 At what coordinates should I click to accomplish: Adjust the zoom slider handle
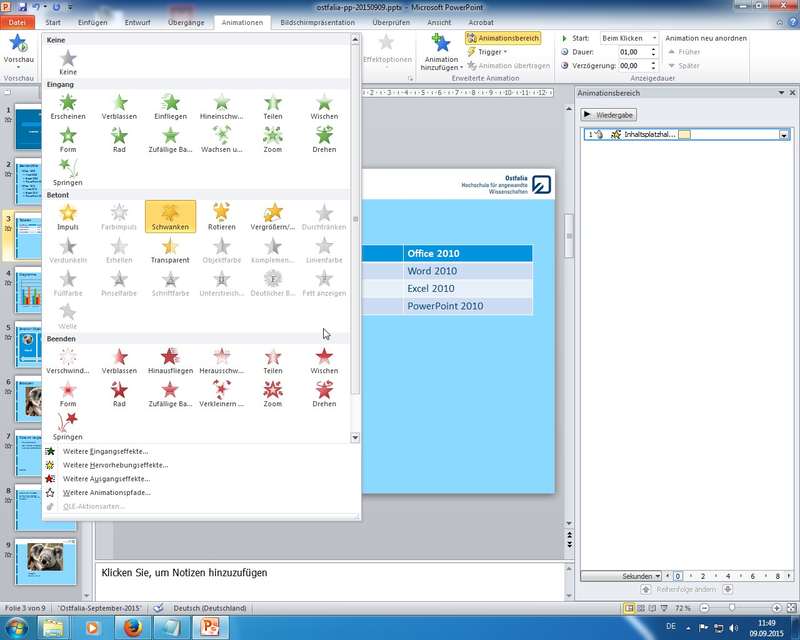(732, 608)
